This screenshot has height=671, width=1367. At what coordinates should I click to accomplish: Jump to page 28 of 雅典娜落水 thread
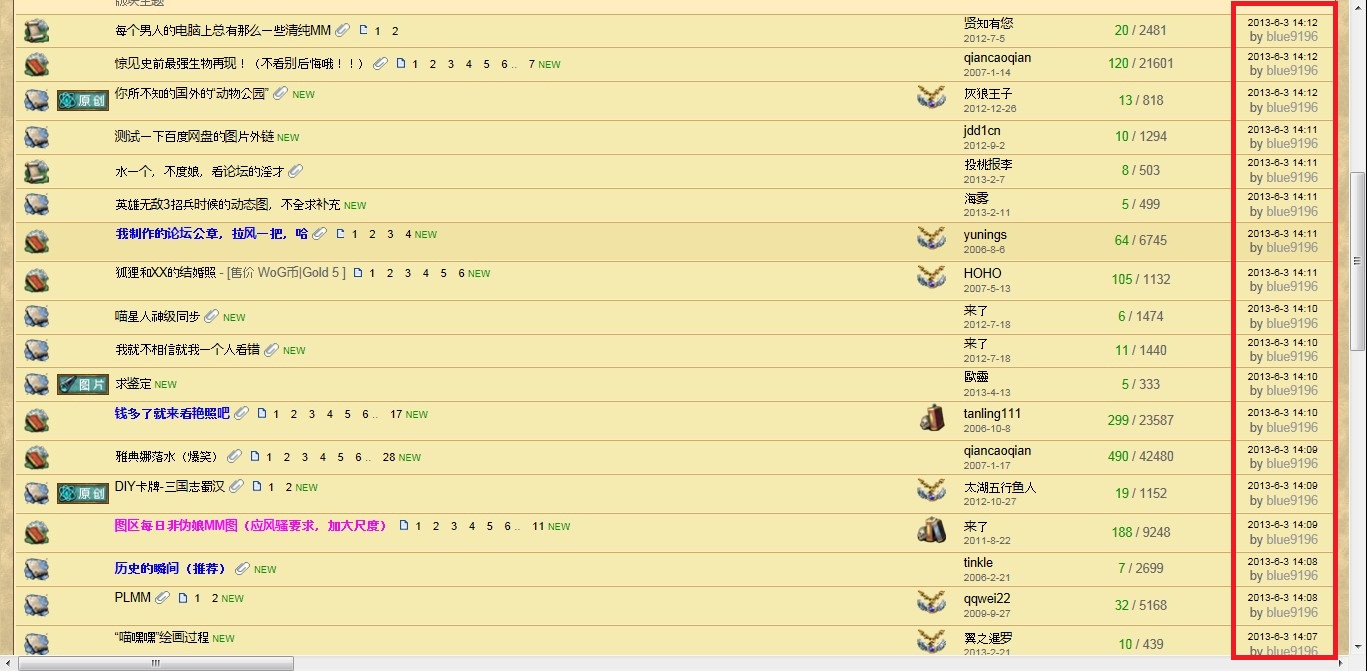(389, 457)
